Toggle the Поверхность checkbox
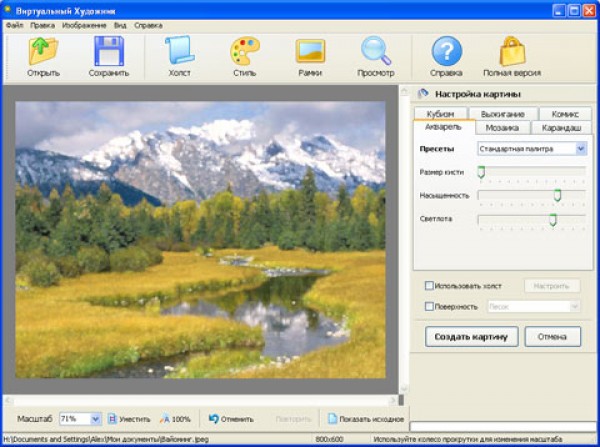 (430, 306)
